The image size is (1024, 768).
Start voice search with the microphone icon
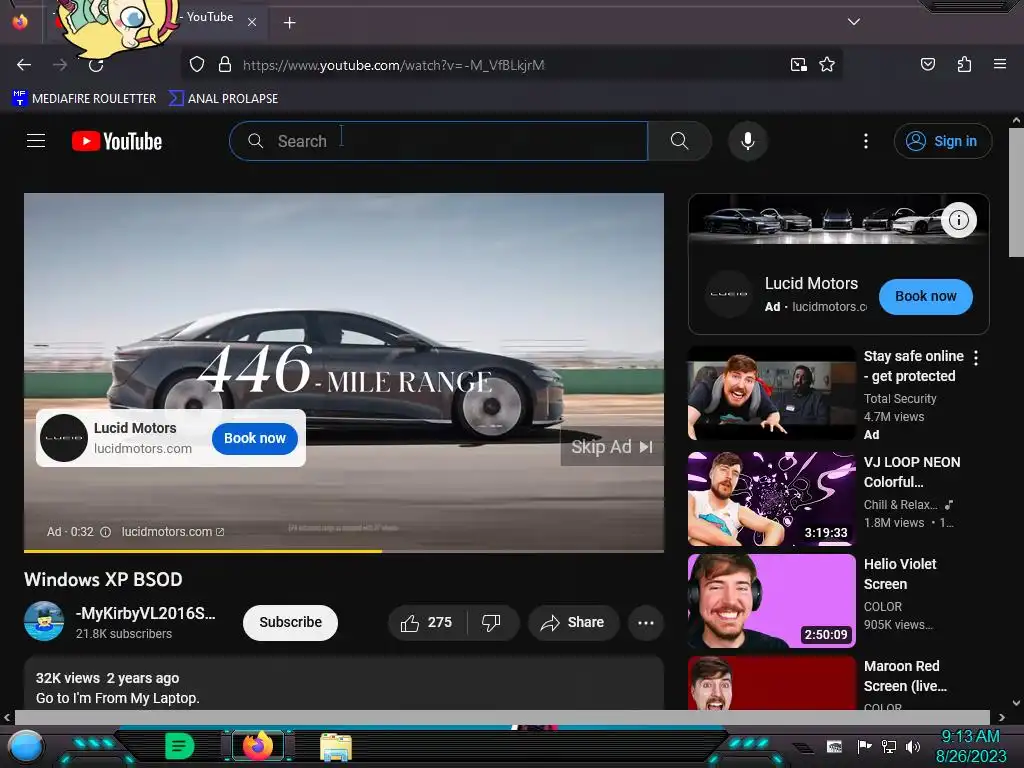pyautogui.click(x=748, y=141)
